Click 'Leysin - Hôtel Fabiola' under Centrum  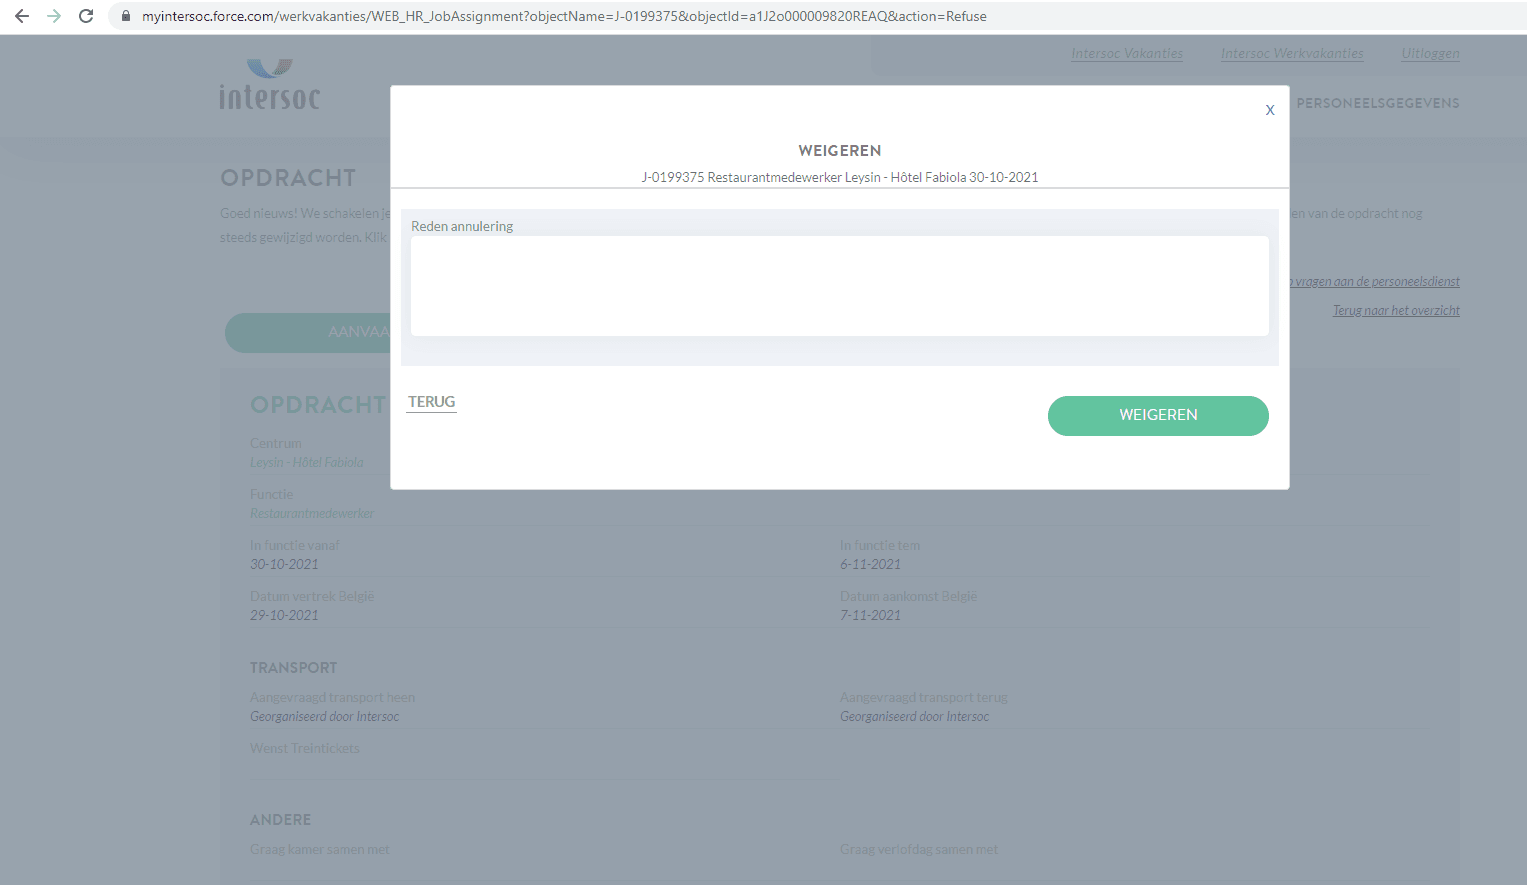click(307, 462)
